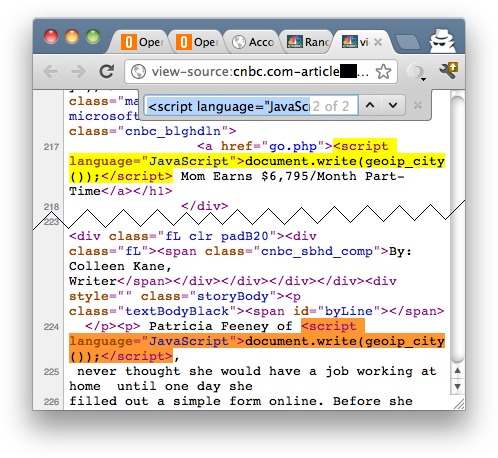Viewport: 498px width, 458px height.
Task: Click the incognito spy icon
Action: tap(442, 40)
